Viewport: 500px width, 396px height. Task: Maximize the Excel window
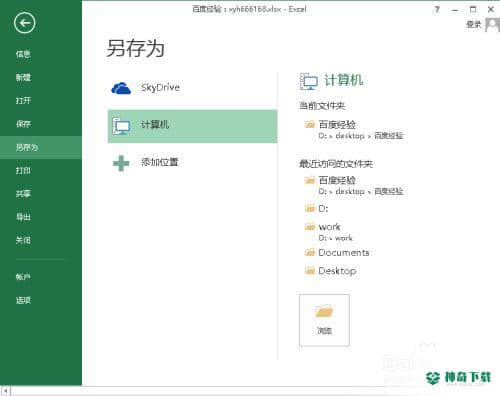point(473,9)
